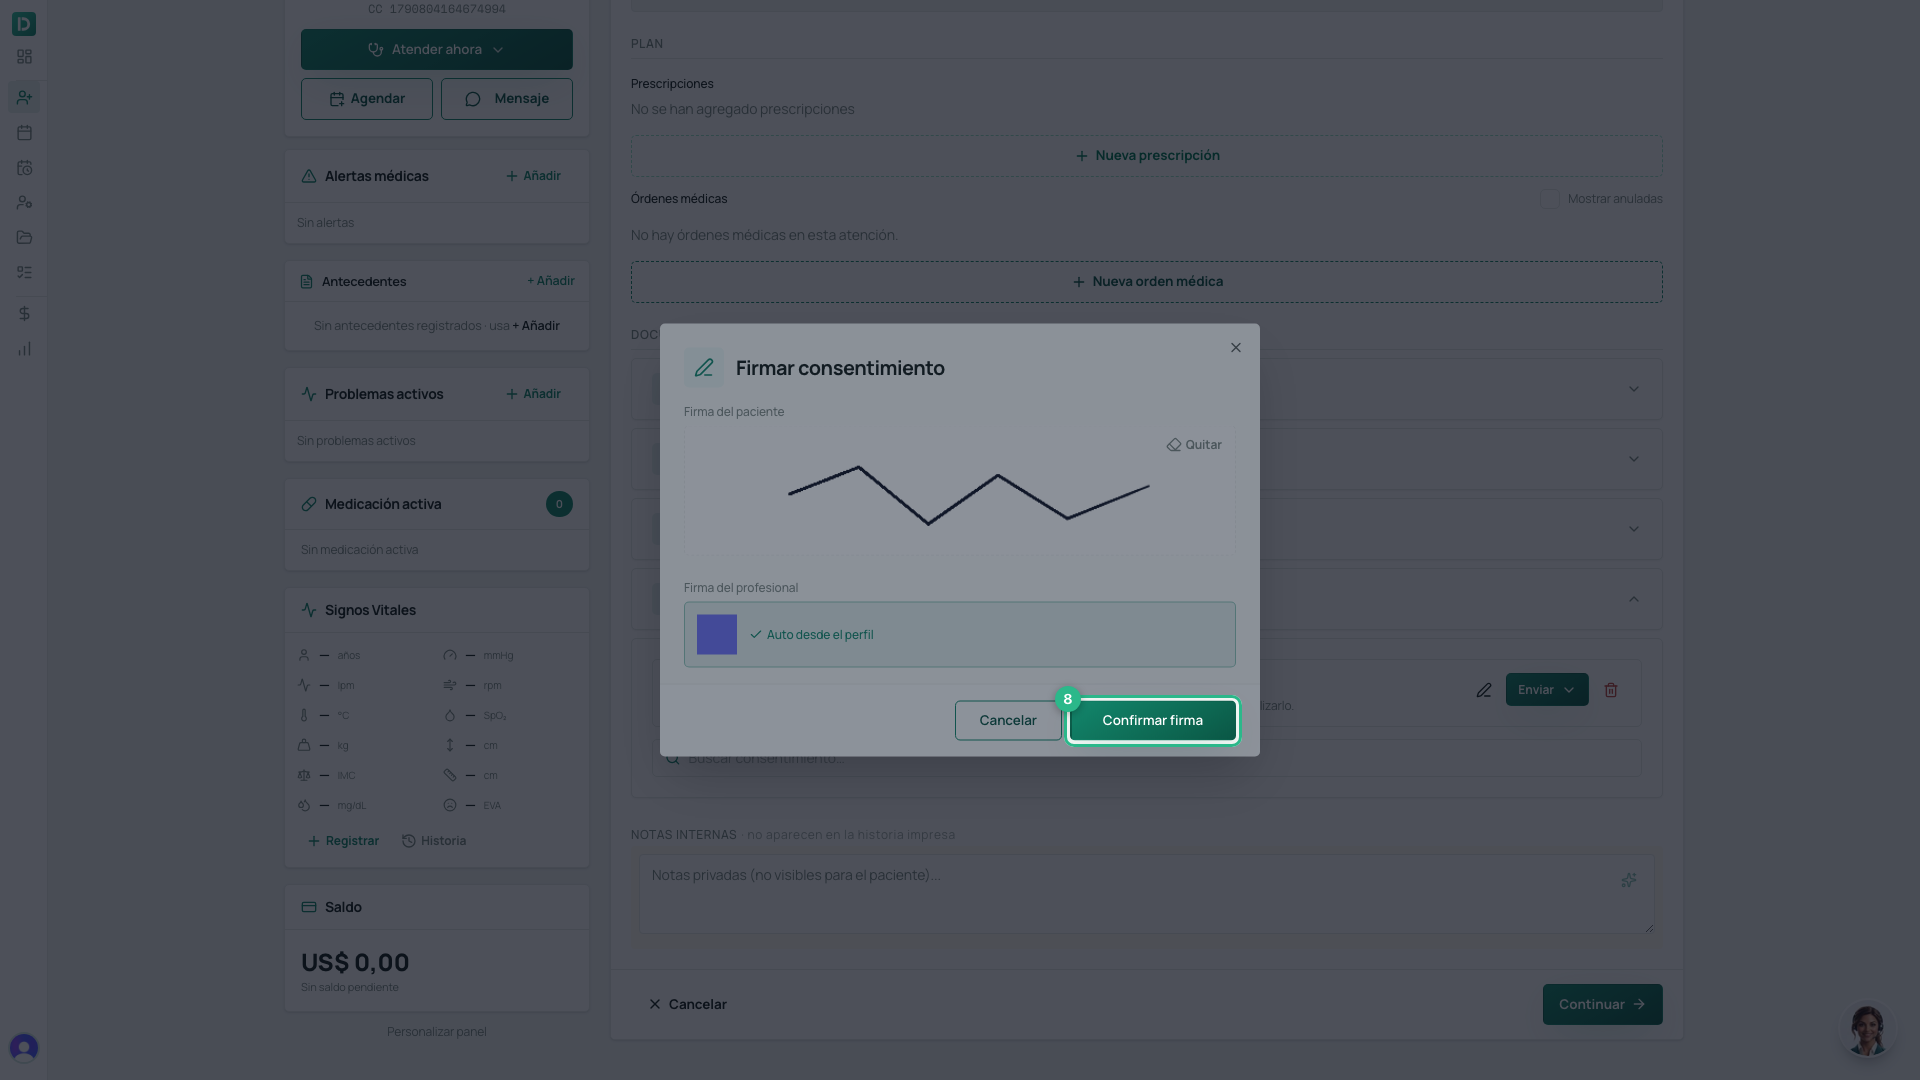Expand the second document section chevron

pos(1634,459)
